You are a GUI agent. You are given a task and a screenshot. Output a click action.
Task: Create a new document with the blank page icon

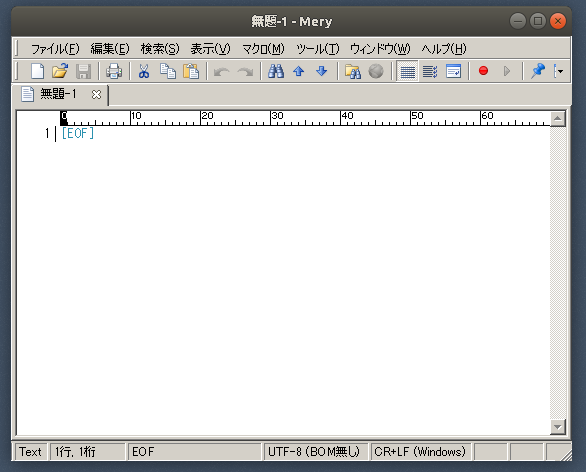coord(37,71)
